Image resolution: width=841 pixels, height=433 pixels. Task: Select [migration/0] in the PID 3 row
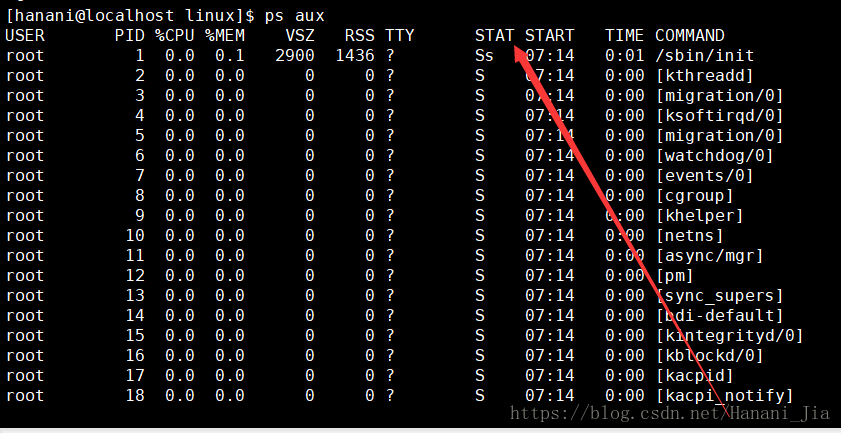pos(720,96)
